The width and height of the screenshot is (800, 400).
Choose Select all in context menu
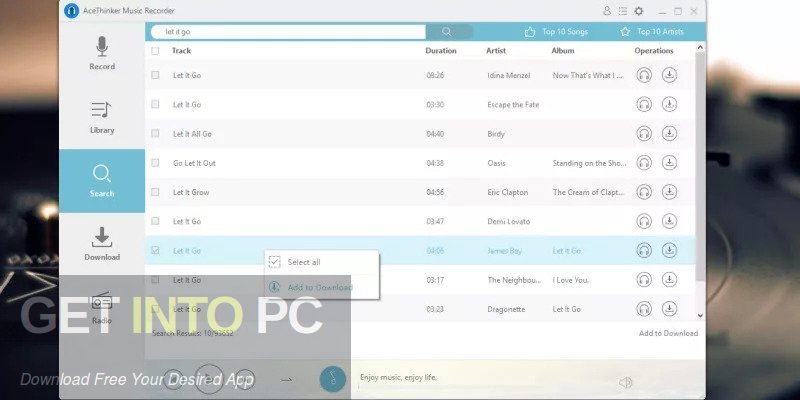pyautogui.click(x=321, y=262)
